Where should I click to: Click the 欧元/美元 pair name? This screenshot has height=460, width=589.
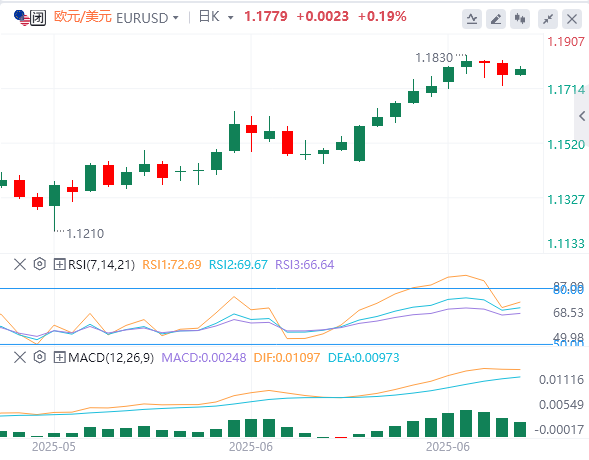[x=83, y=17]
